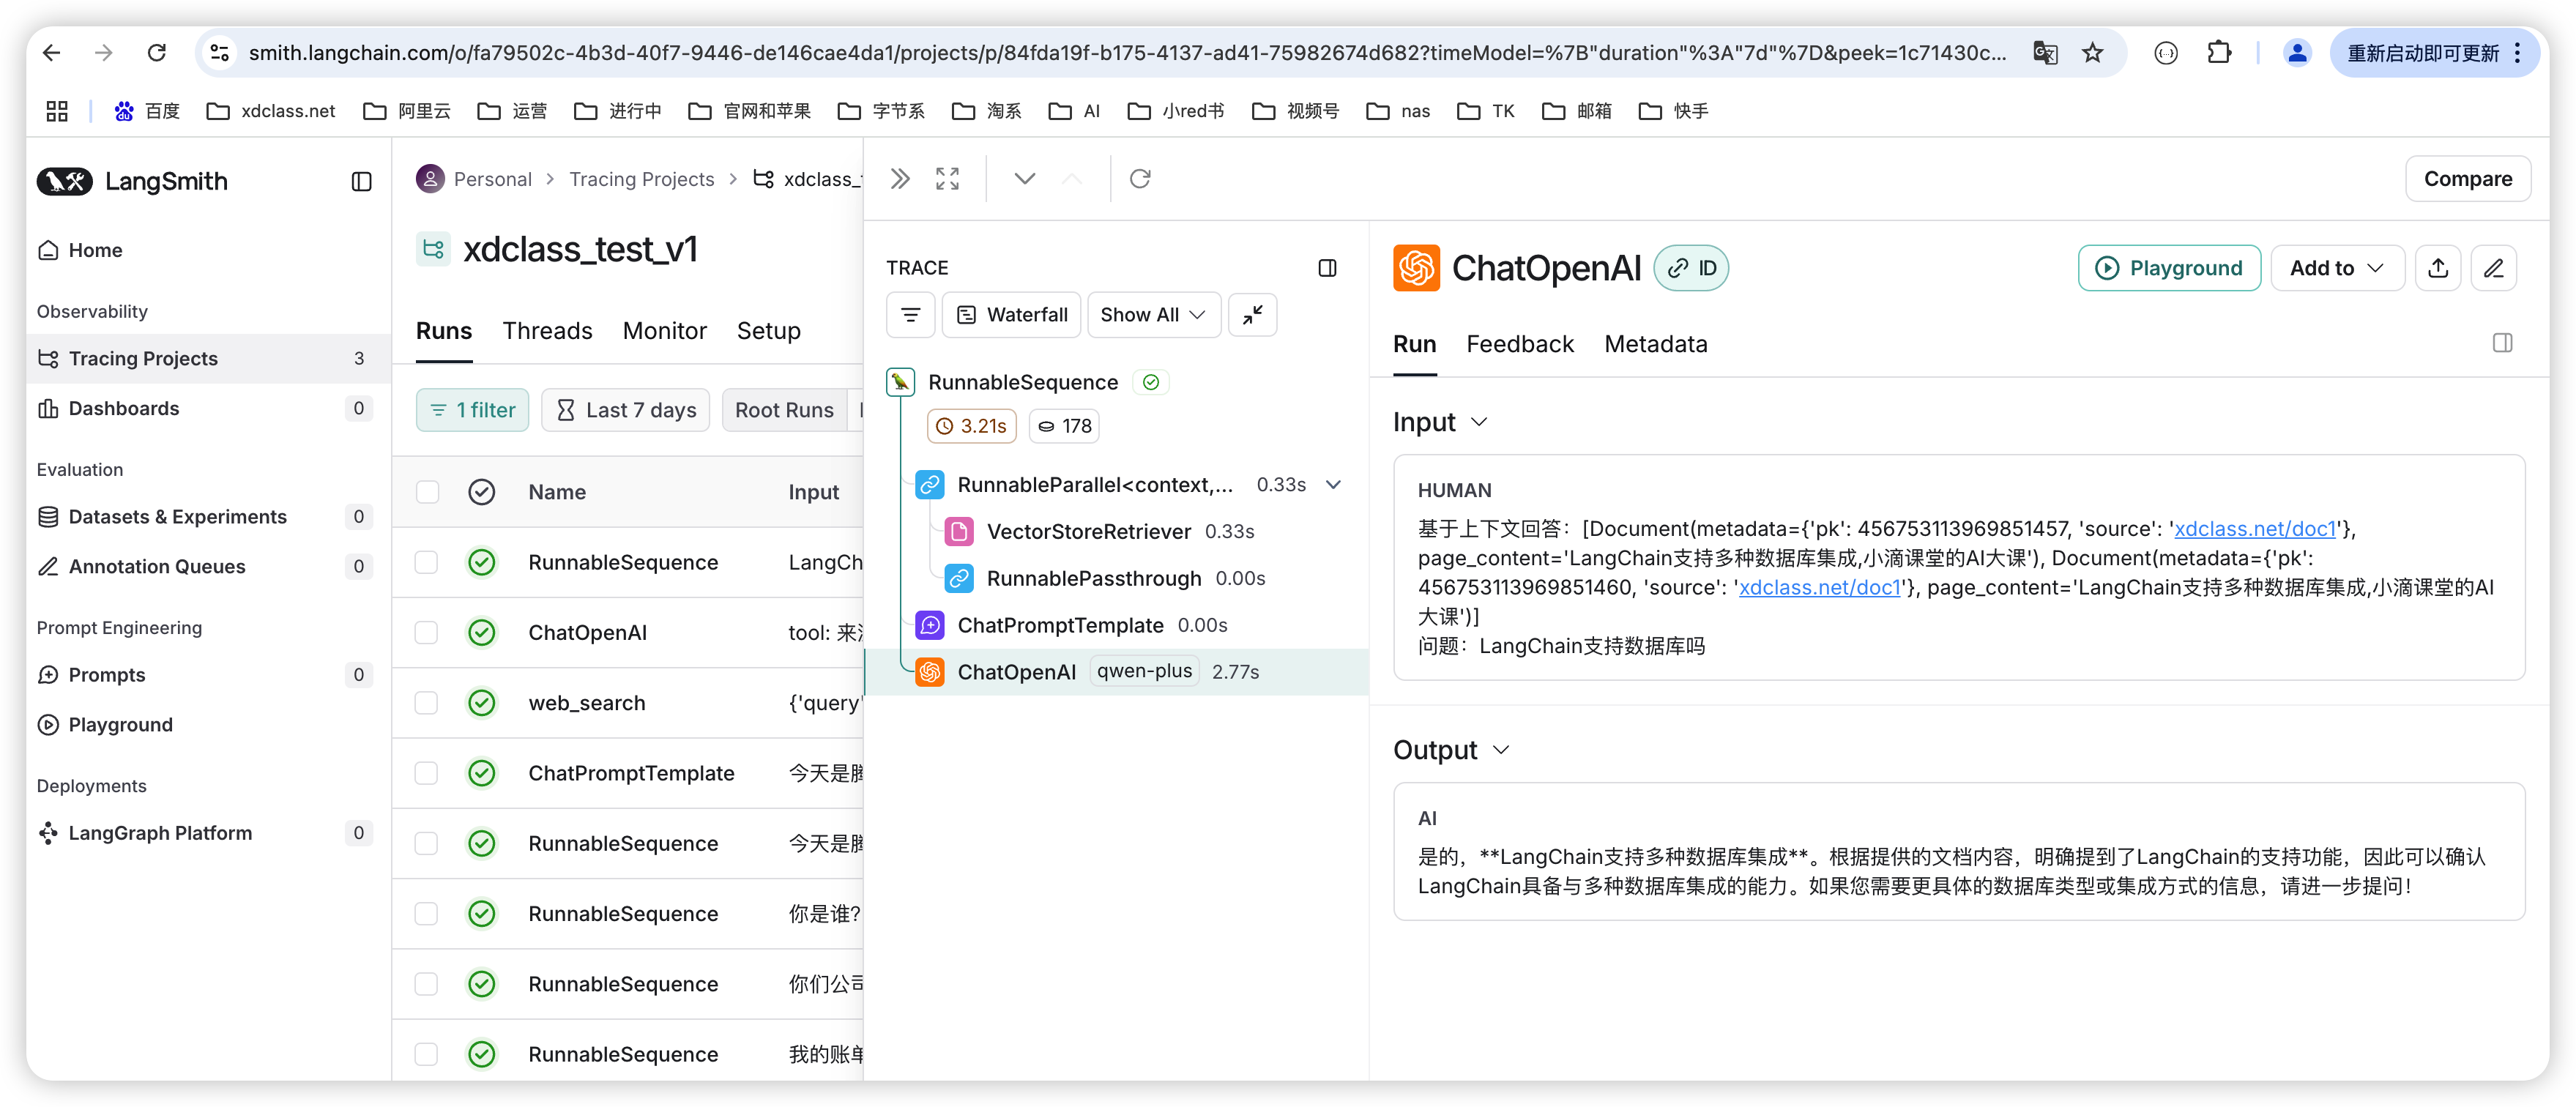Copy run ID with ID badge
Image resolution: width=2576 pixels, height=1107 pixels.
1691,268
